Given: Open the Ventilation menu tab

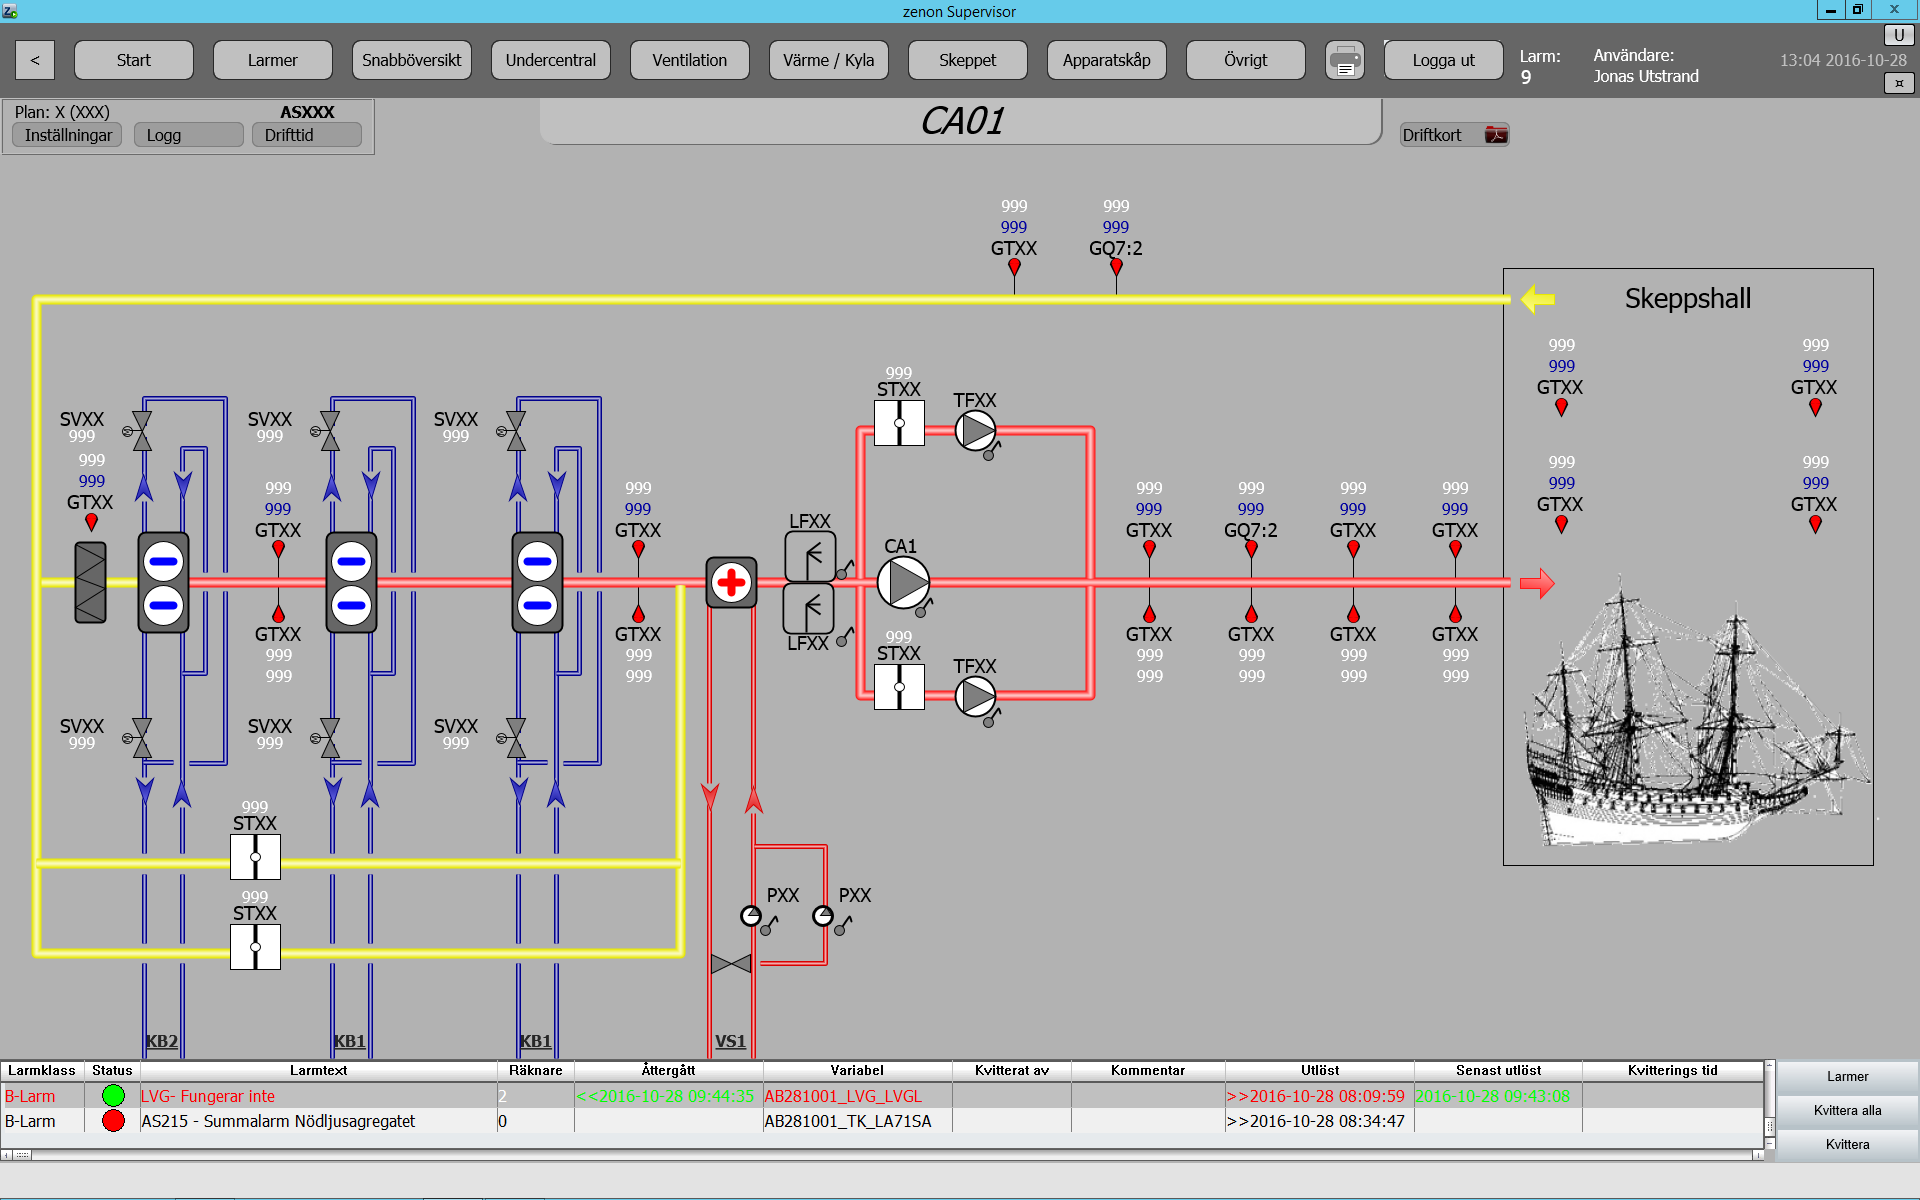Looking at the screenshot, I should tap(689, 60).
